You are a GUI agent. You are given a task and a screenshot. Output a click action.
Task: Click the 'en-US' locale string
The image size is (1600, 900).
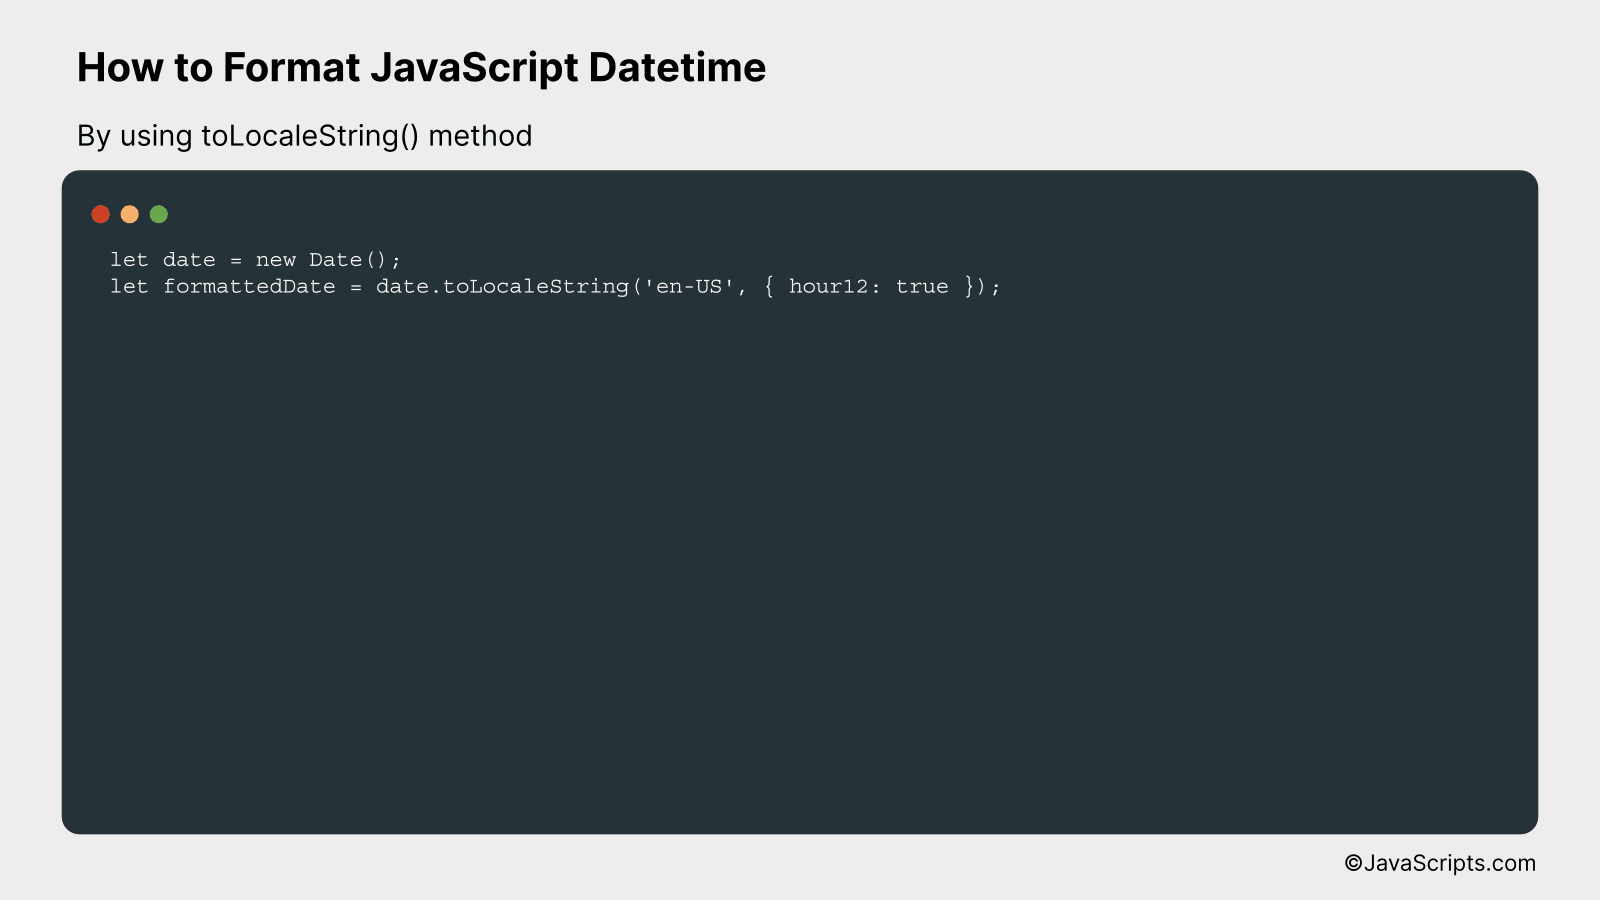(686, 286)
